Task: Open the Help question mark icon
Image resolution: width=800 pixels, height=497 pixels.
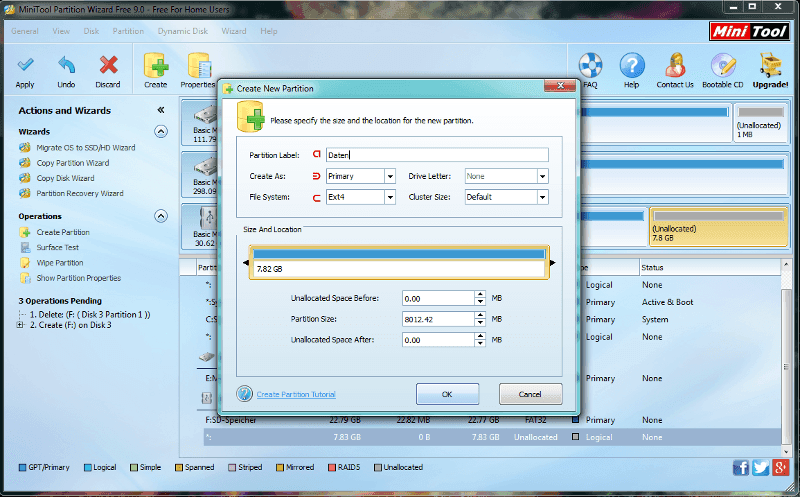Action: click(x=632, y=65)
